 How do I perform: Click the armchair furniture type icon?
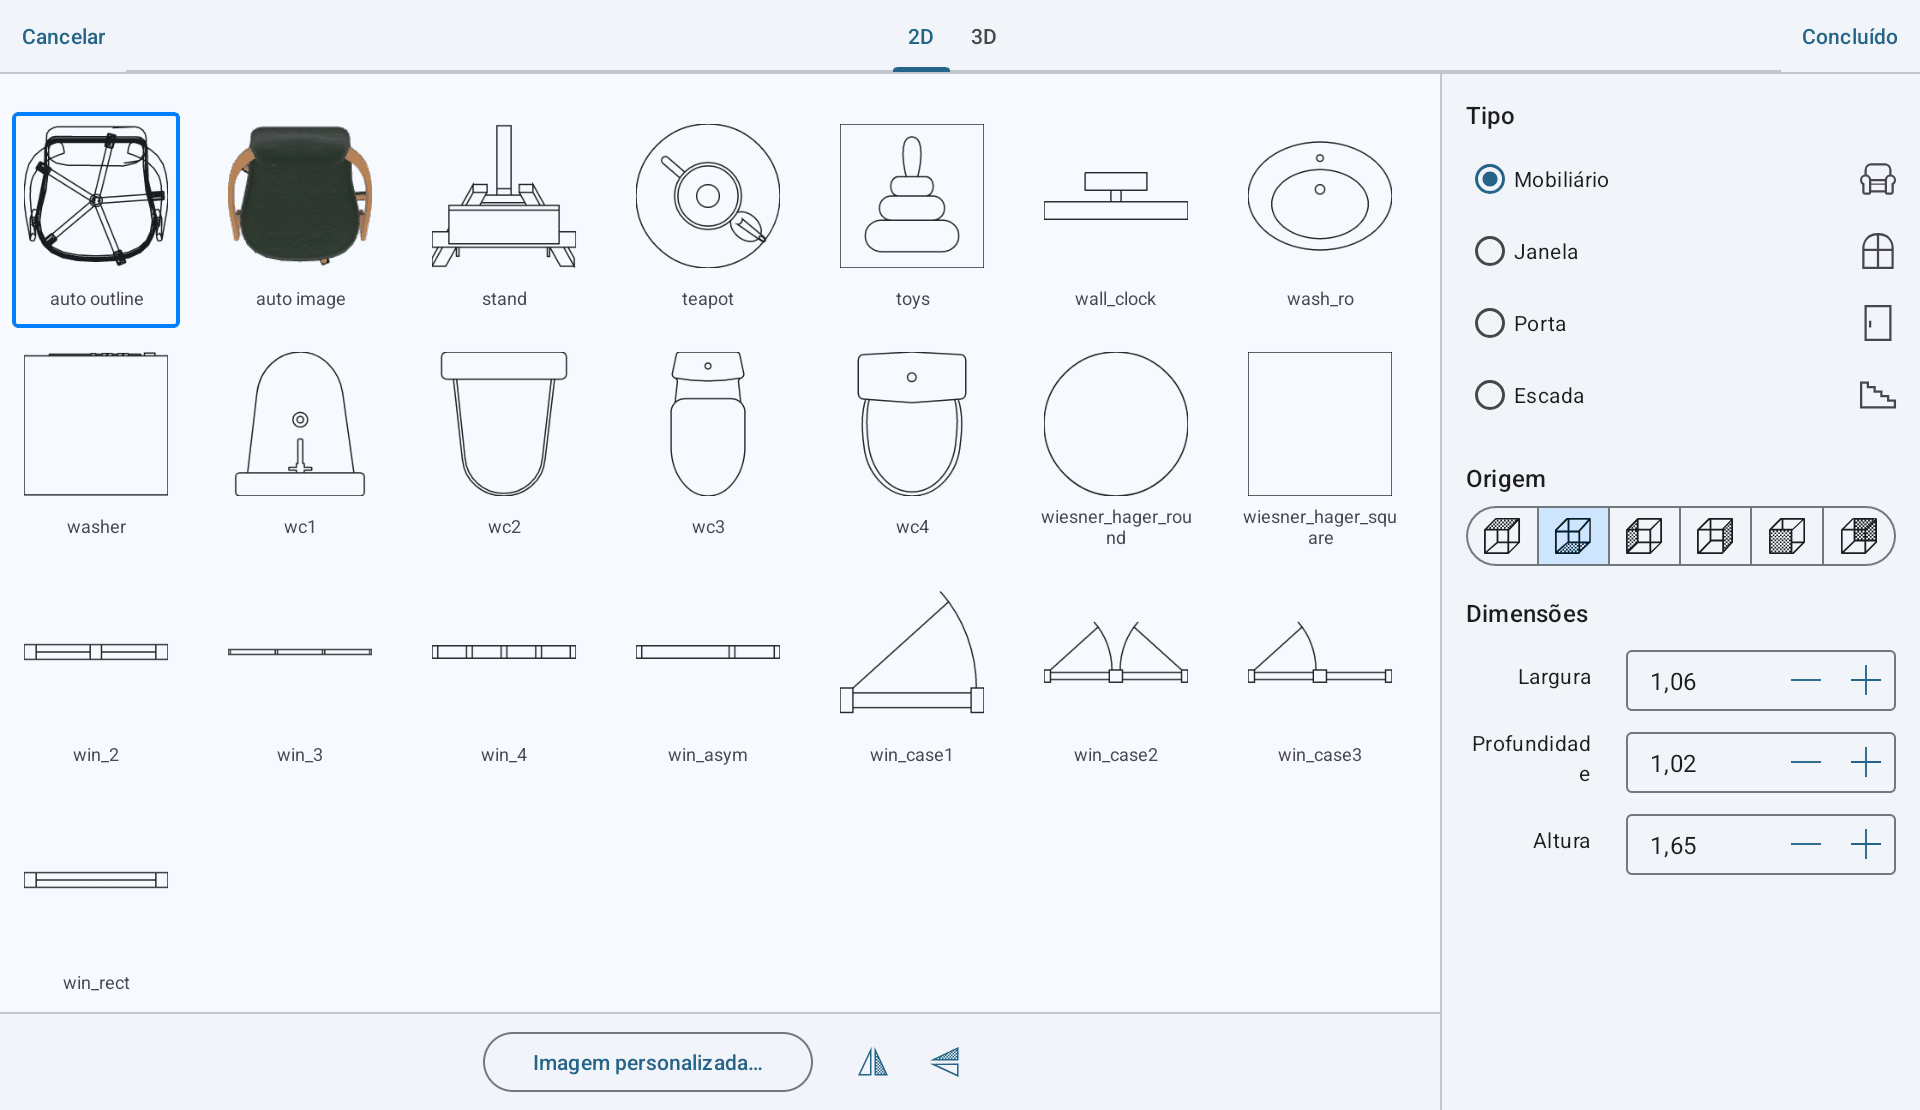1877,179
